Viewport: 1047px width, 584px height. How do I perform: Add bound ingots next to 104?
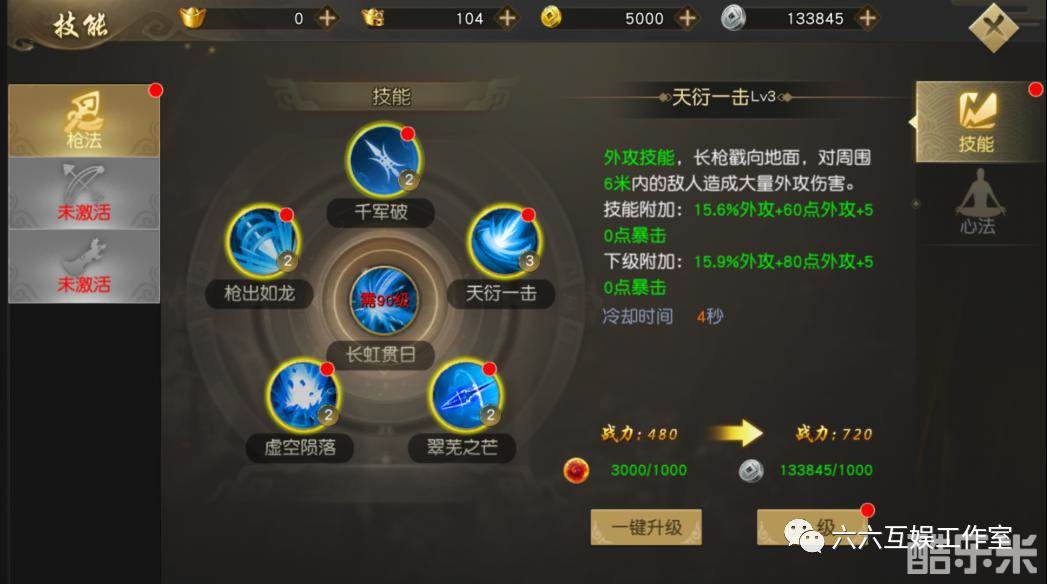click(x=507, y=18)
